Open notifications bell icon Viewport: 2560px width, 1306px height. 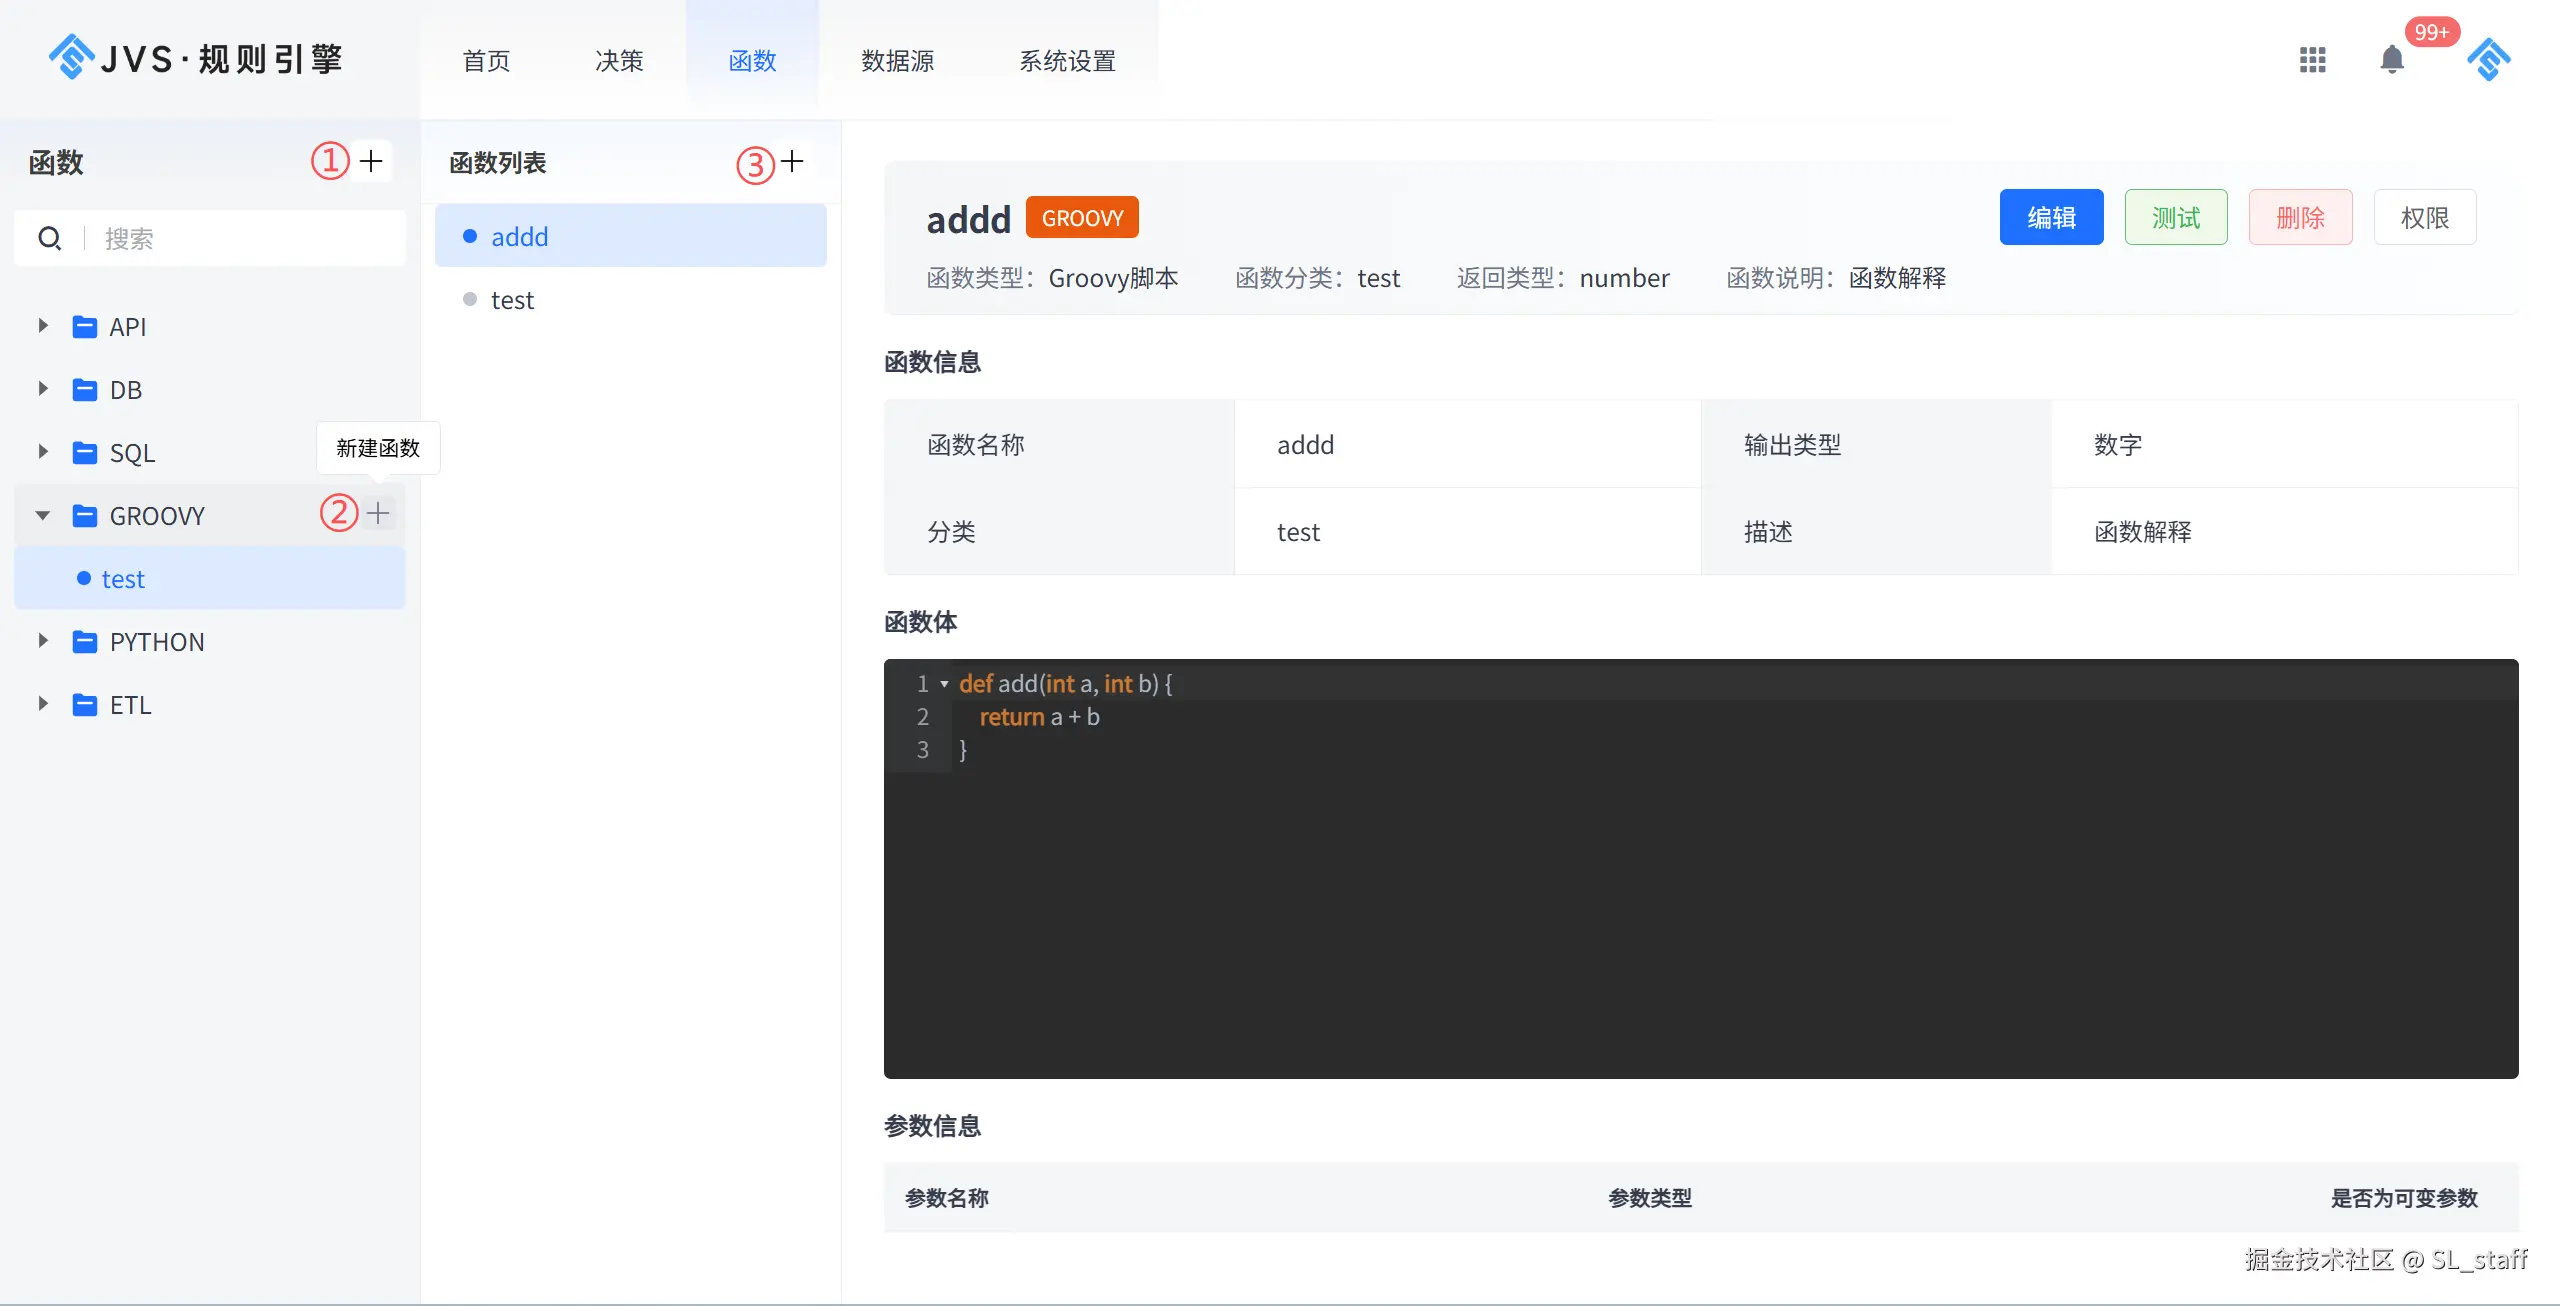point(2392,60)
